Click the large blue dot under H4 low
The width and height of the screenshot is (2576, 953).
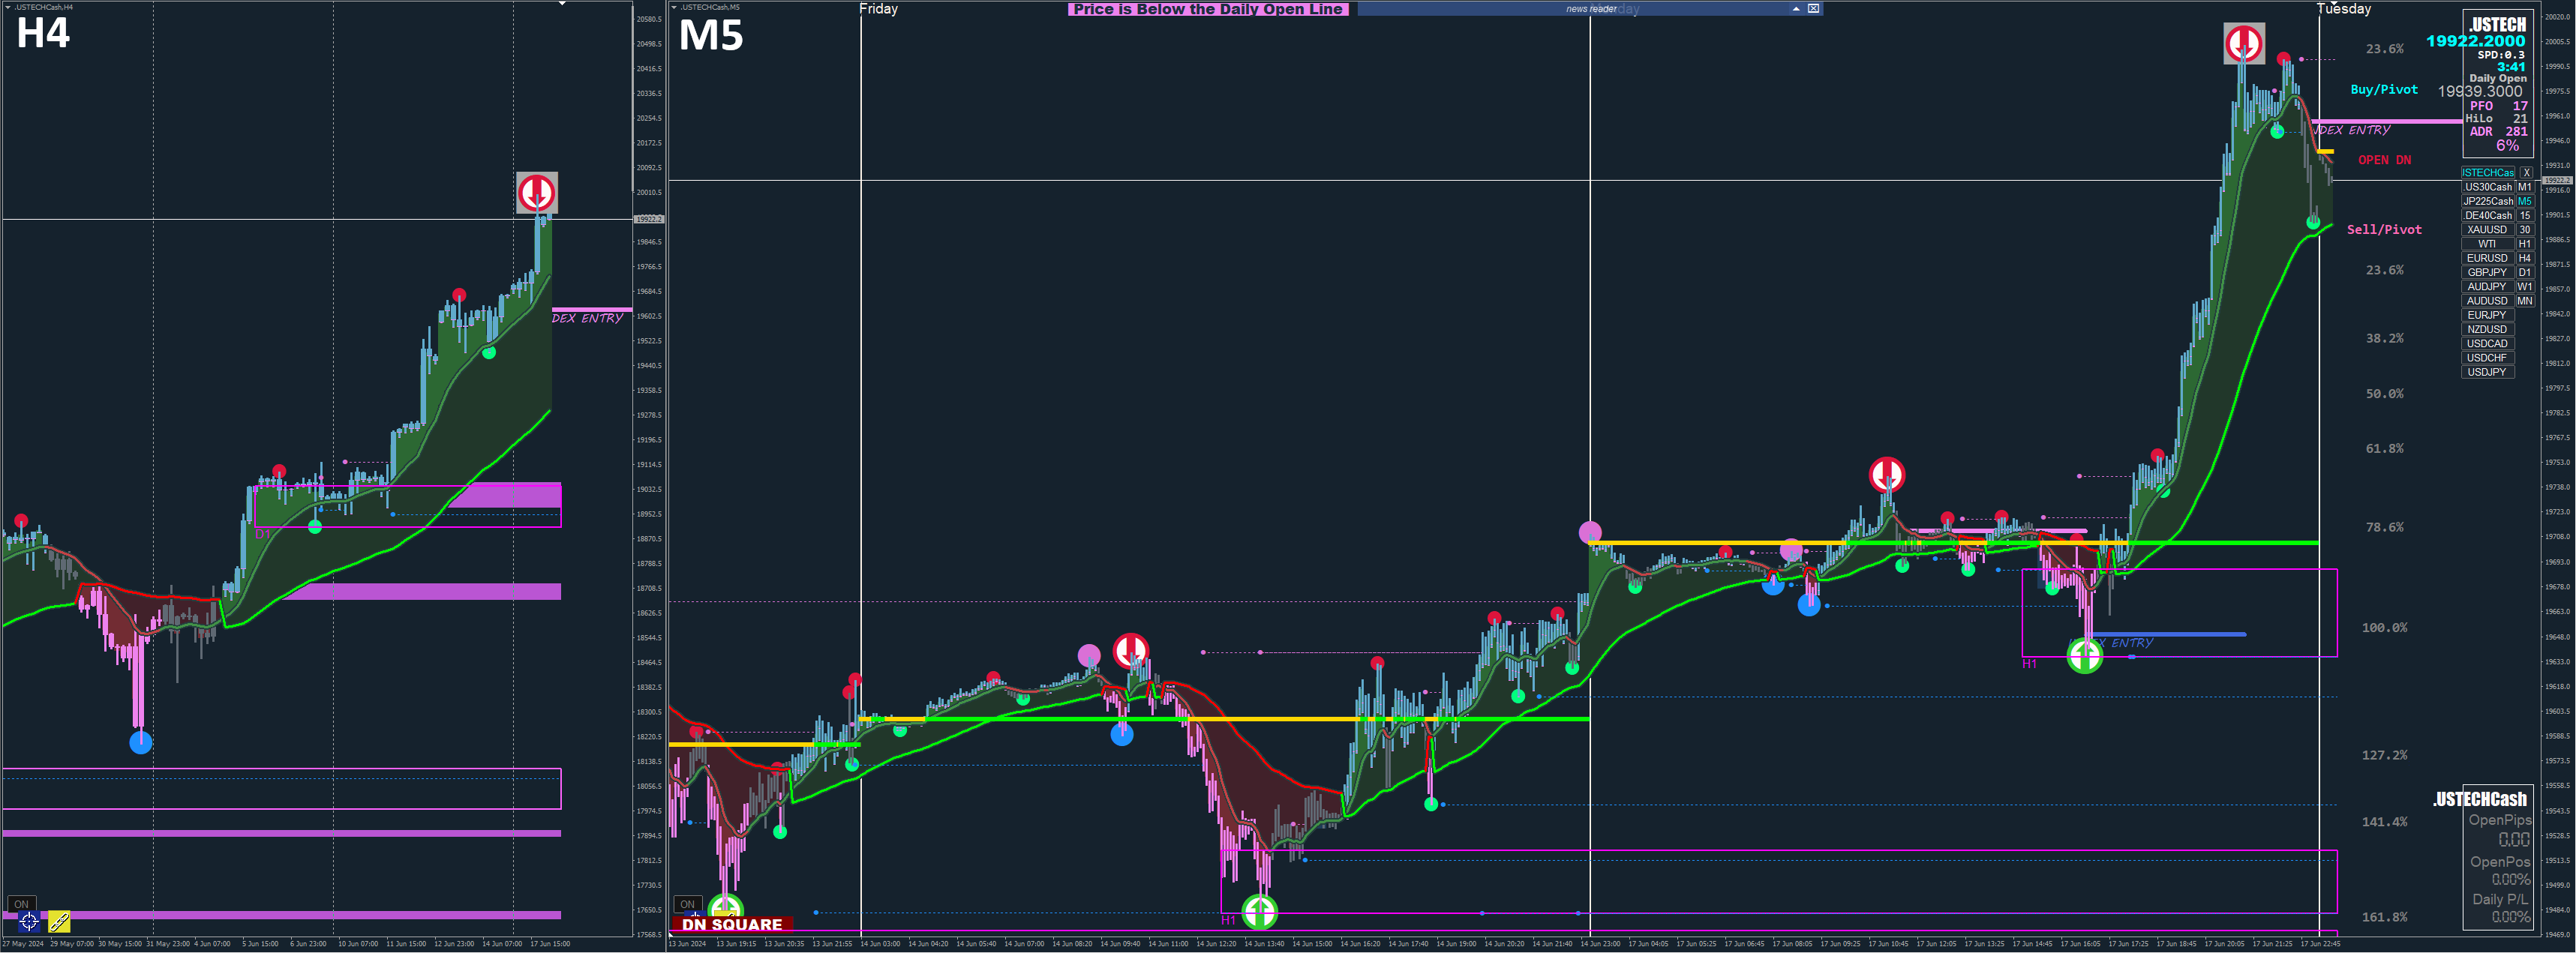141,742
